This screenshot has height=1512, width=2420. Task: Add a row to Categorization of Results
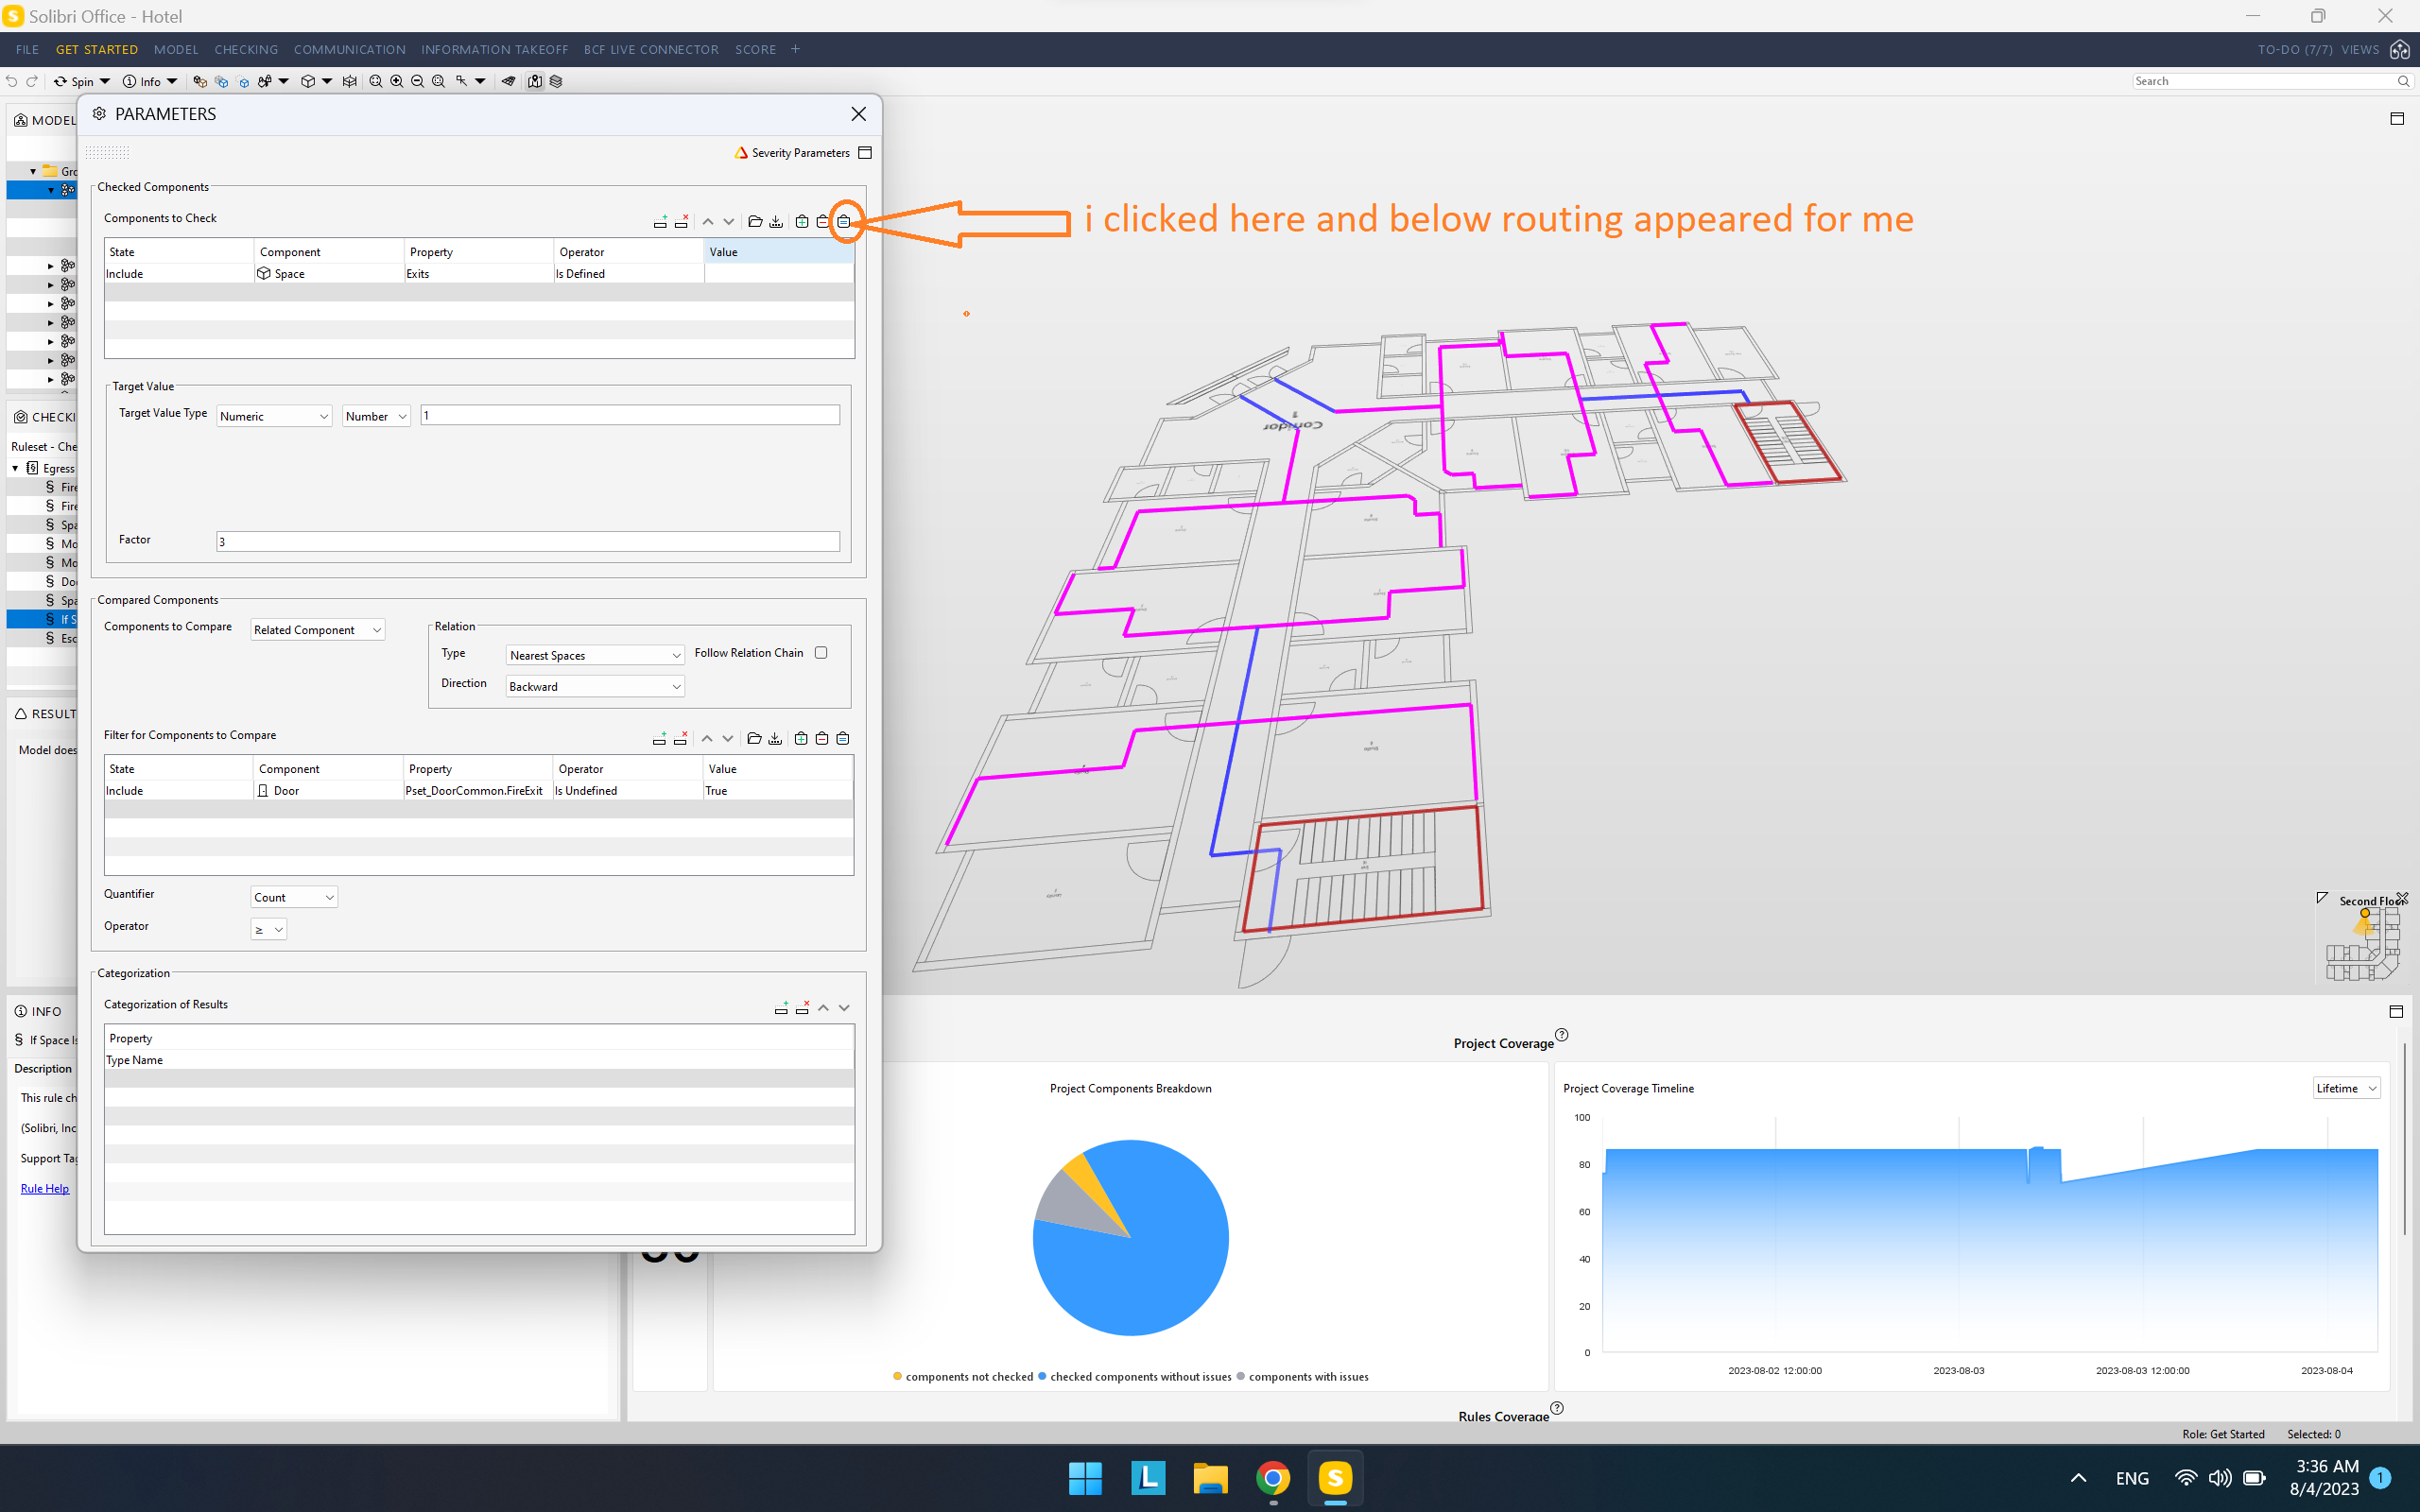(x=781, y=1007)
